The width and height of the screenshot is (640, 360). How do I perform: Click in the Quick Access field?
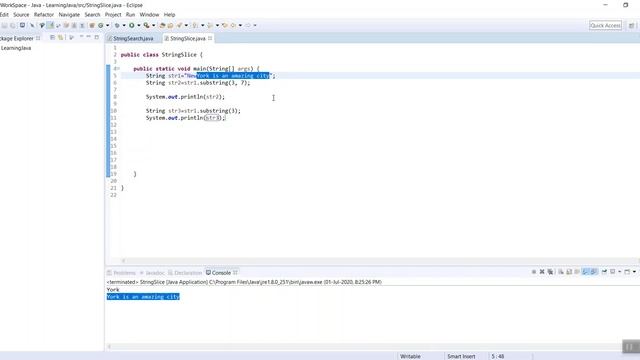click(x=605, y=25)
